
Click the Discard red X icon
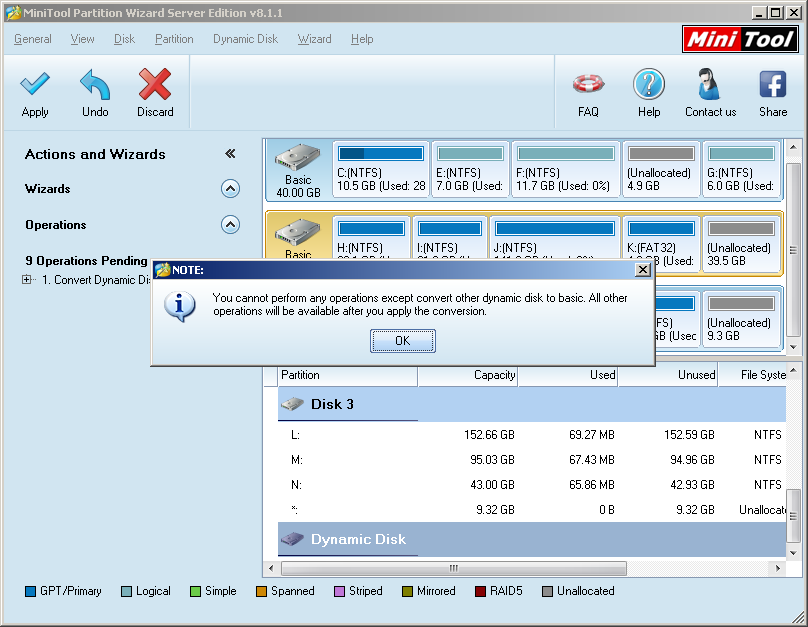point(155,84)
